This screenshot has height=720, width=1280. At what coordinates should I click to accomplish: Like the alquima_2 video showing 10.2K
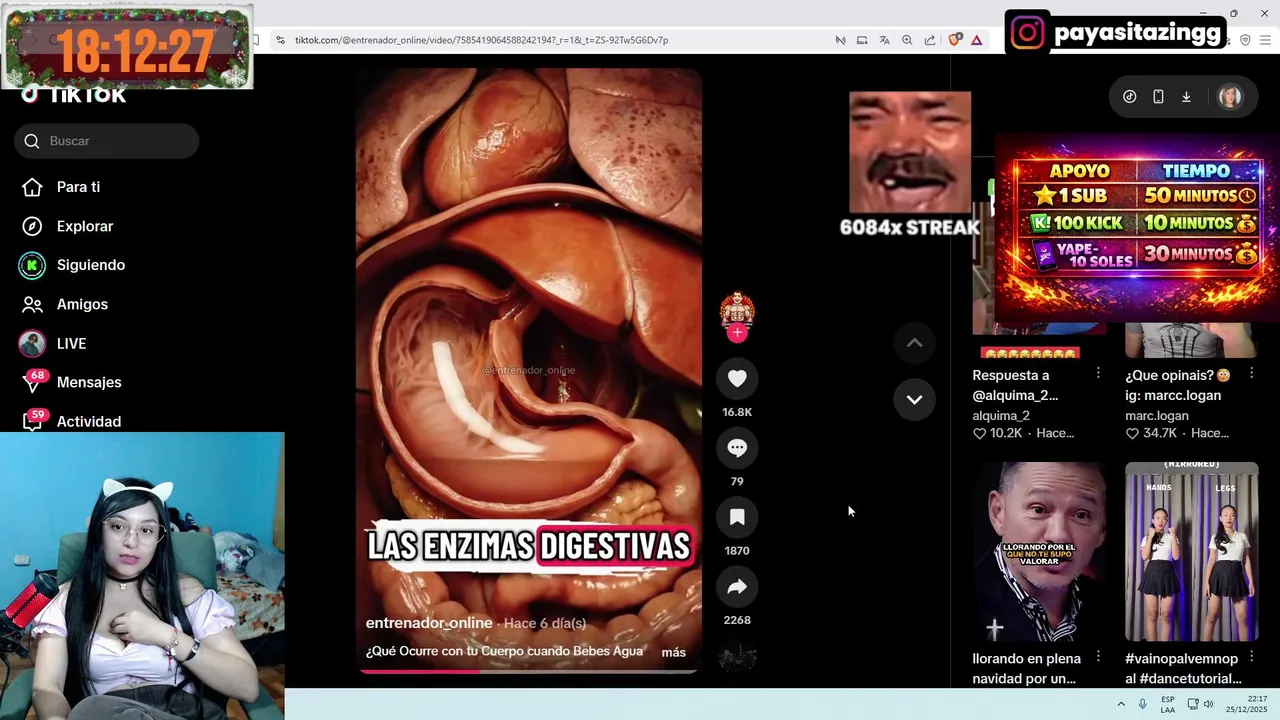(980, 434)
